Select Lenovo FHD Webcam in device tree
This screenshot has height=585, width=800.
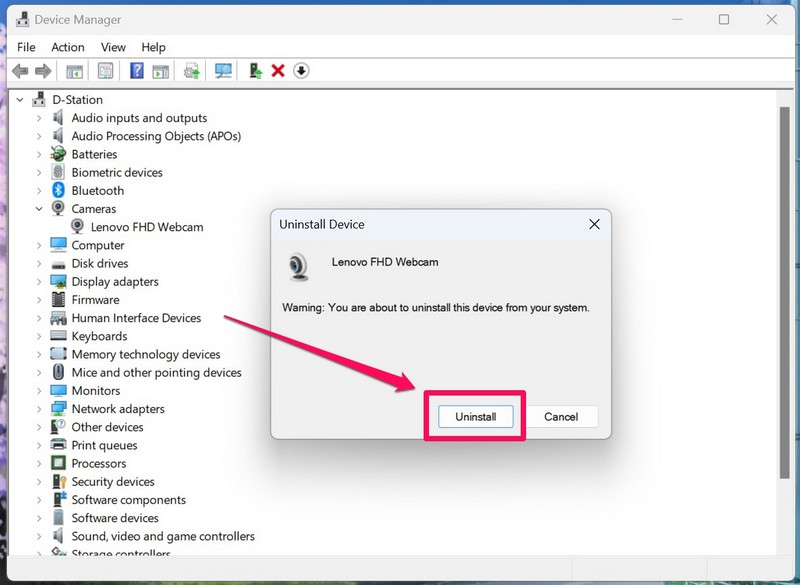coord(146,227)
